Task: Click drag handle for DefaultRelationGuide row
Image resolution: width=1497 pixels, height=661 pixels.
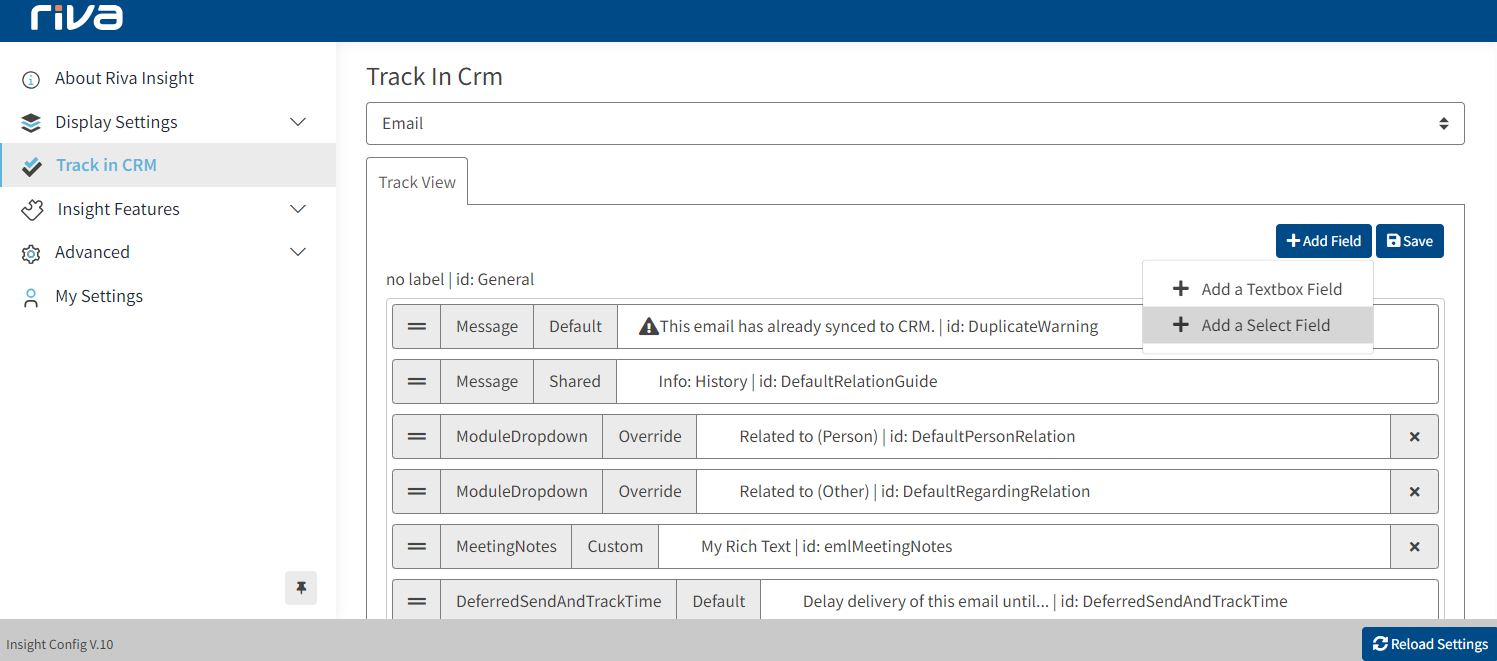Action: (417, 382)
